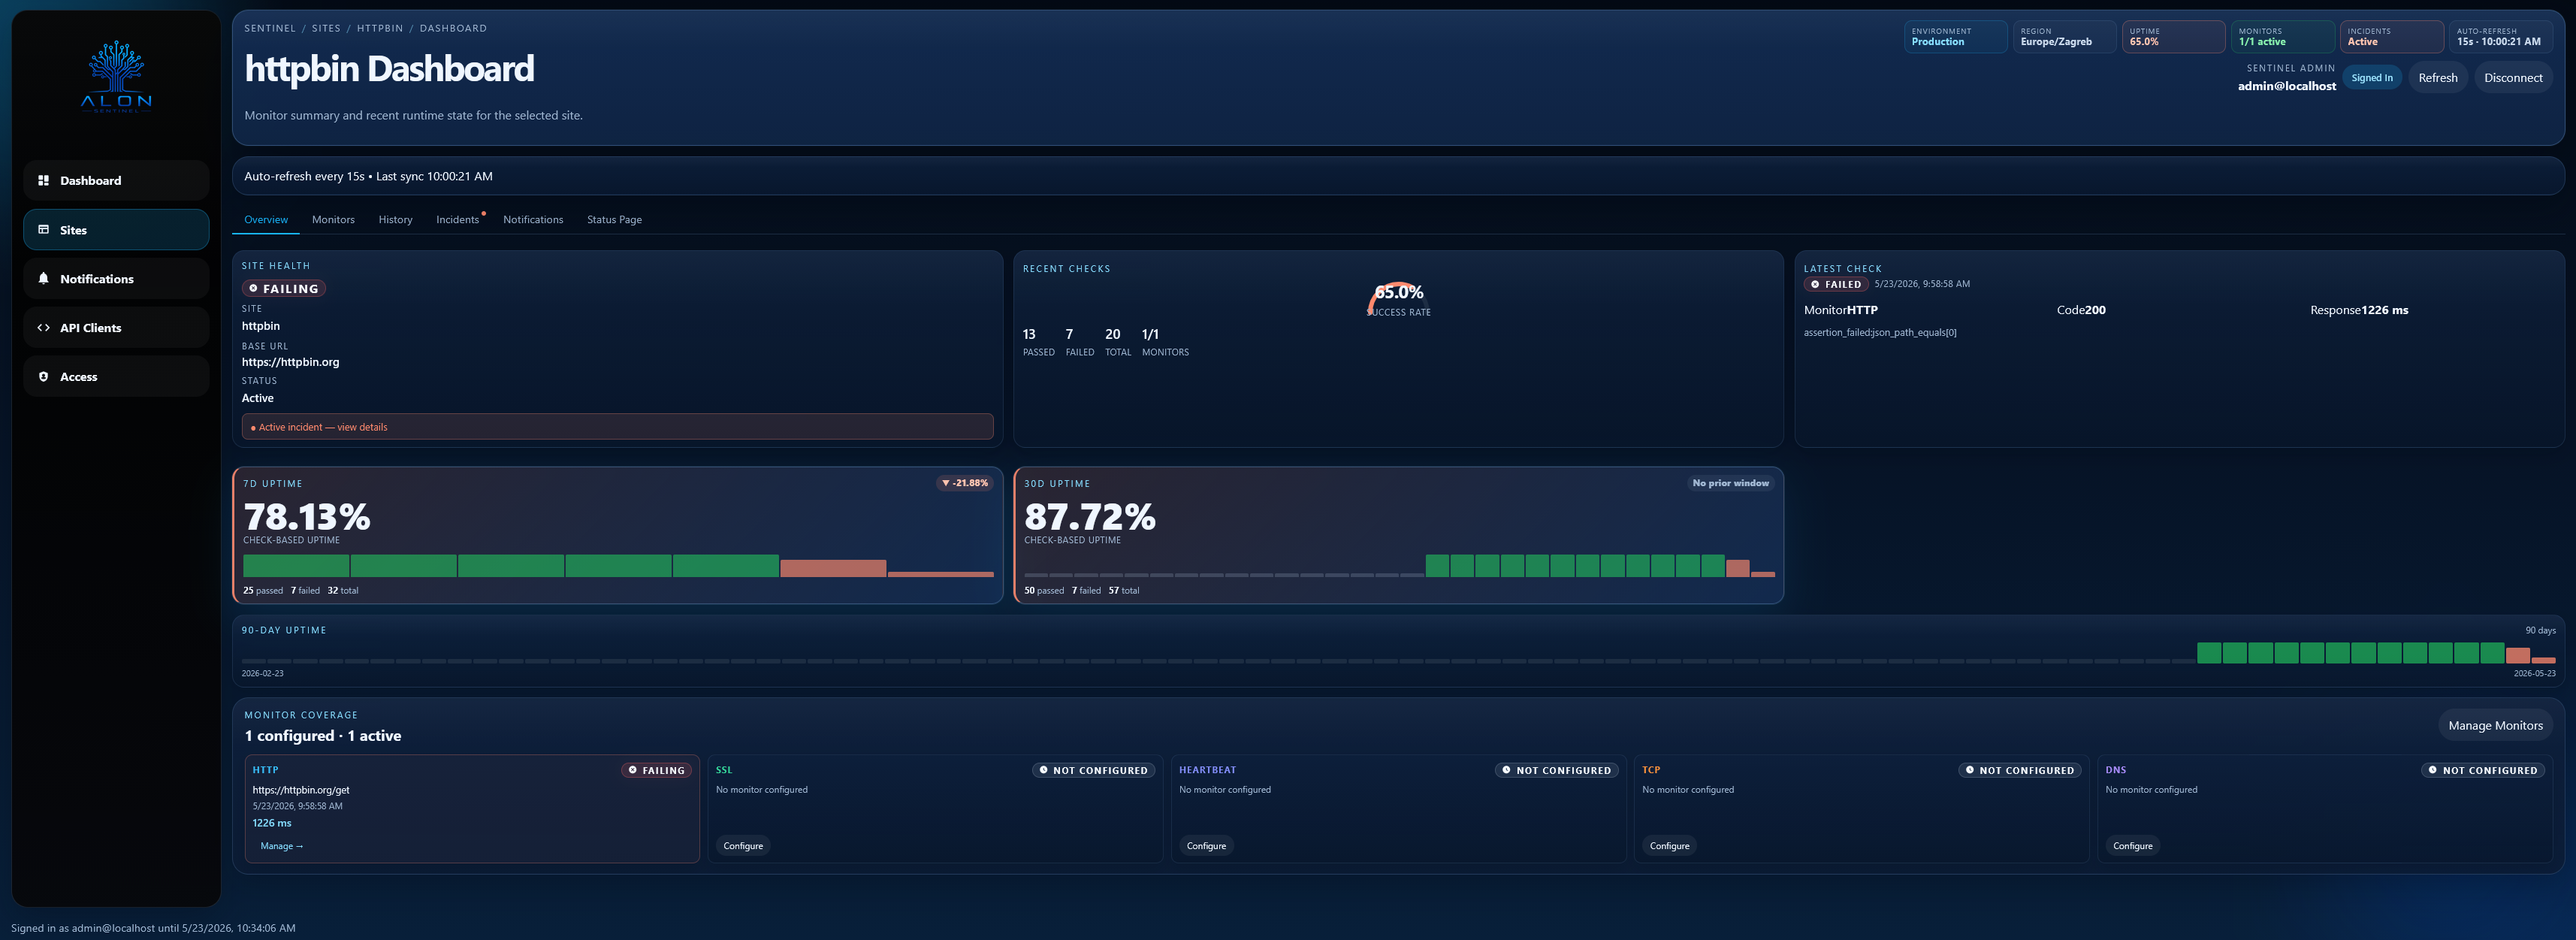This screenshot has height=940, width=2576.
Task: Click HTTPBIN in the breadcrumb
Action: (x=380, y=28)
